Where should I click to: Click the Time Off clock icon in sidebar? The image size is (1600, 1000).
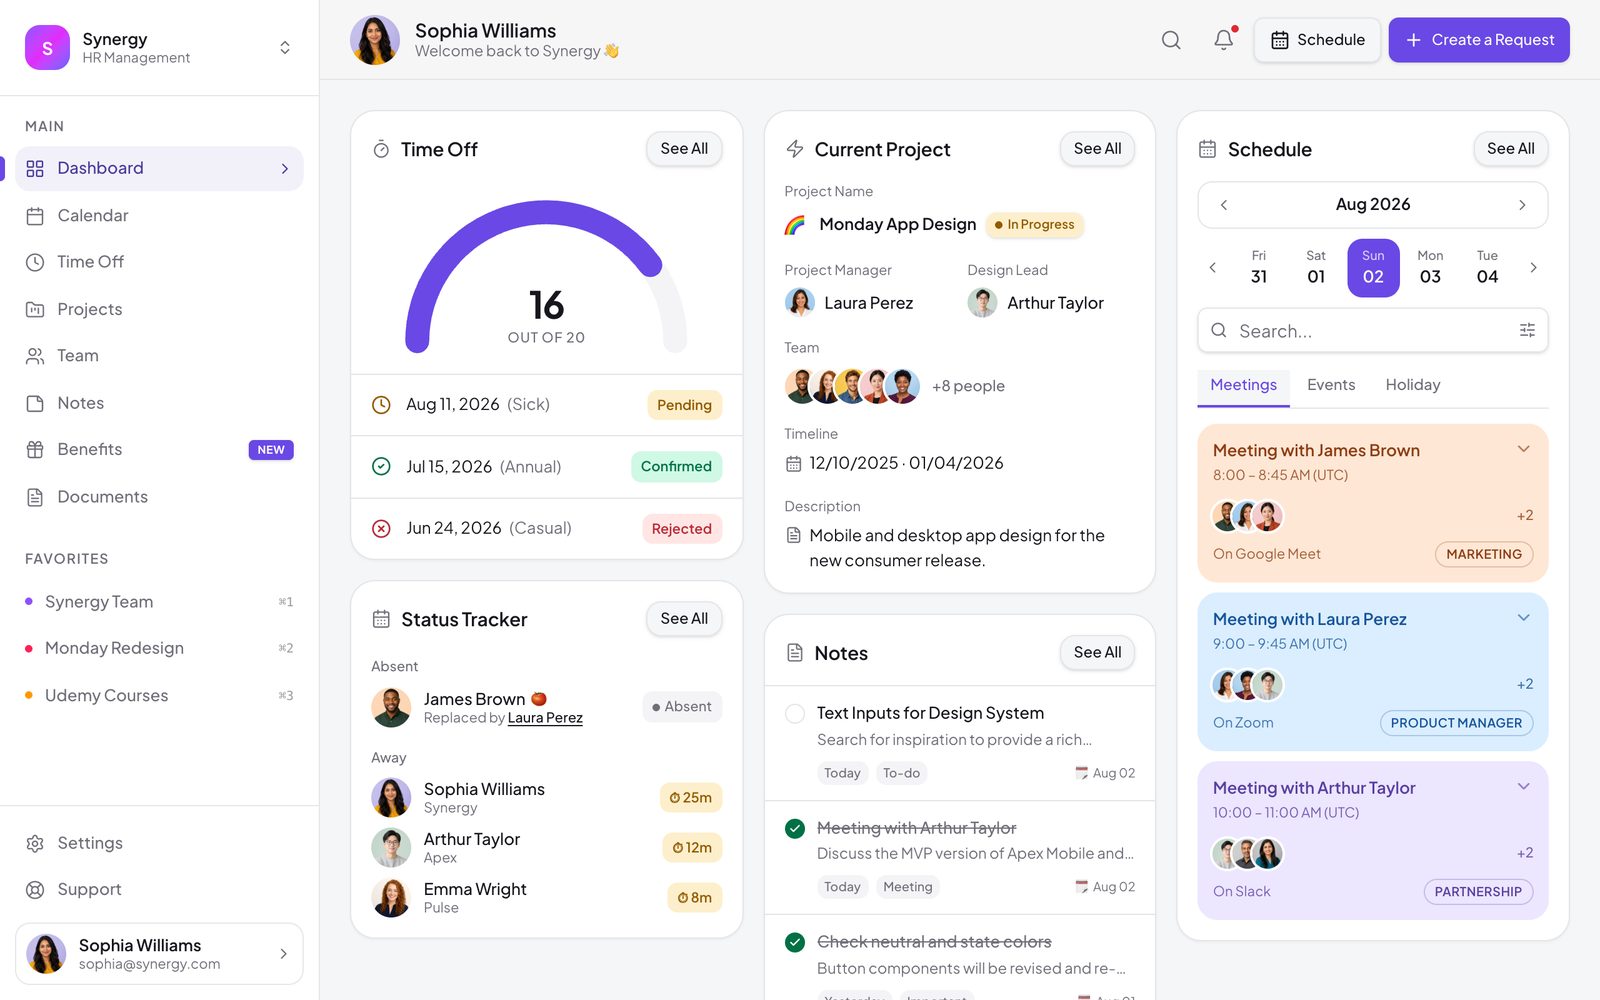35,262
